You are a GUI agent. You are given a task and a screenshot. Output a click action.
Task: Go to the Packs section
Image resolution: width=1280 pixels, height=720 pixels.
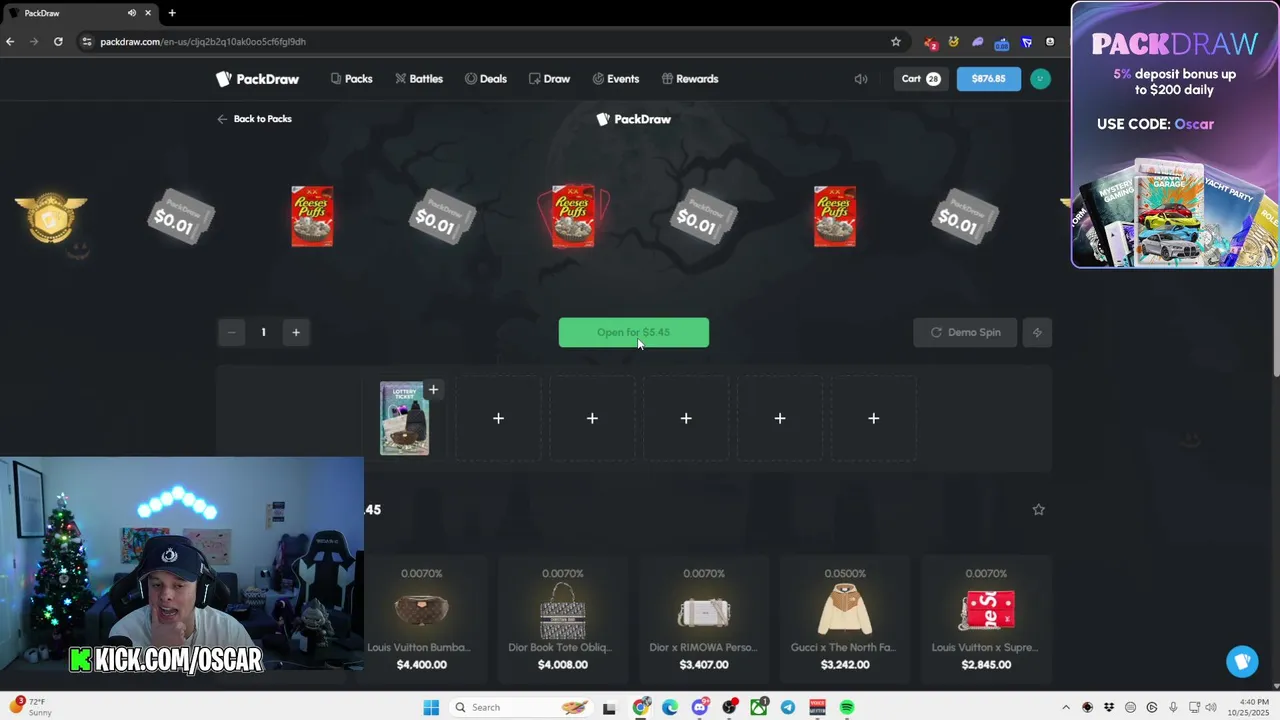click(x=351, y=79)
